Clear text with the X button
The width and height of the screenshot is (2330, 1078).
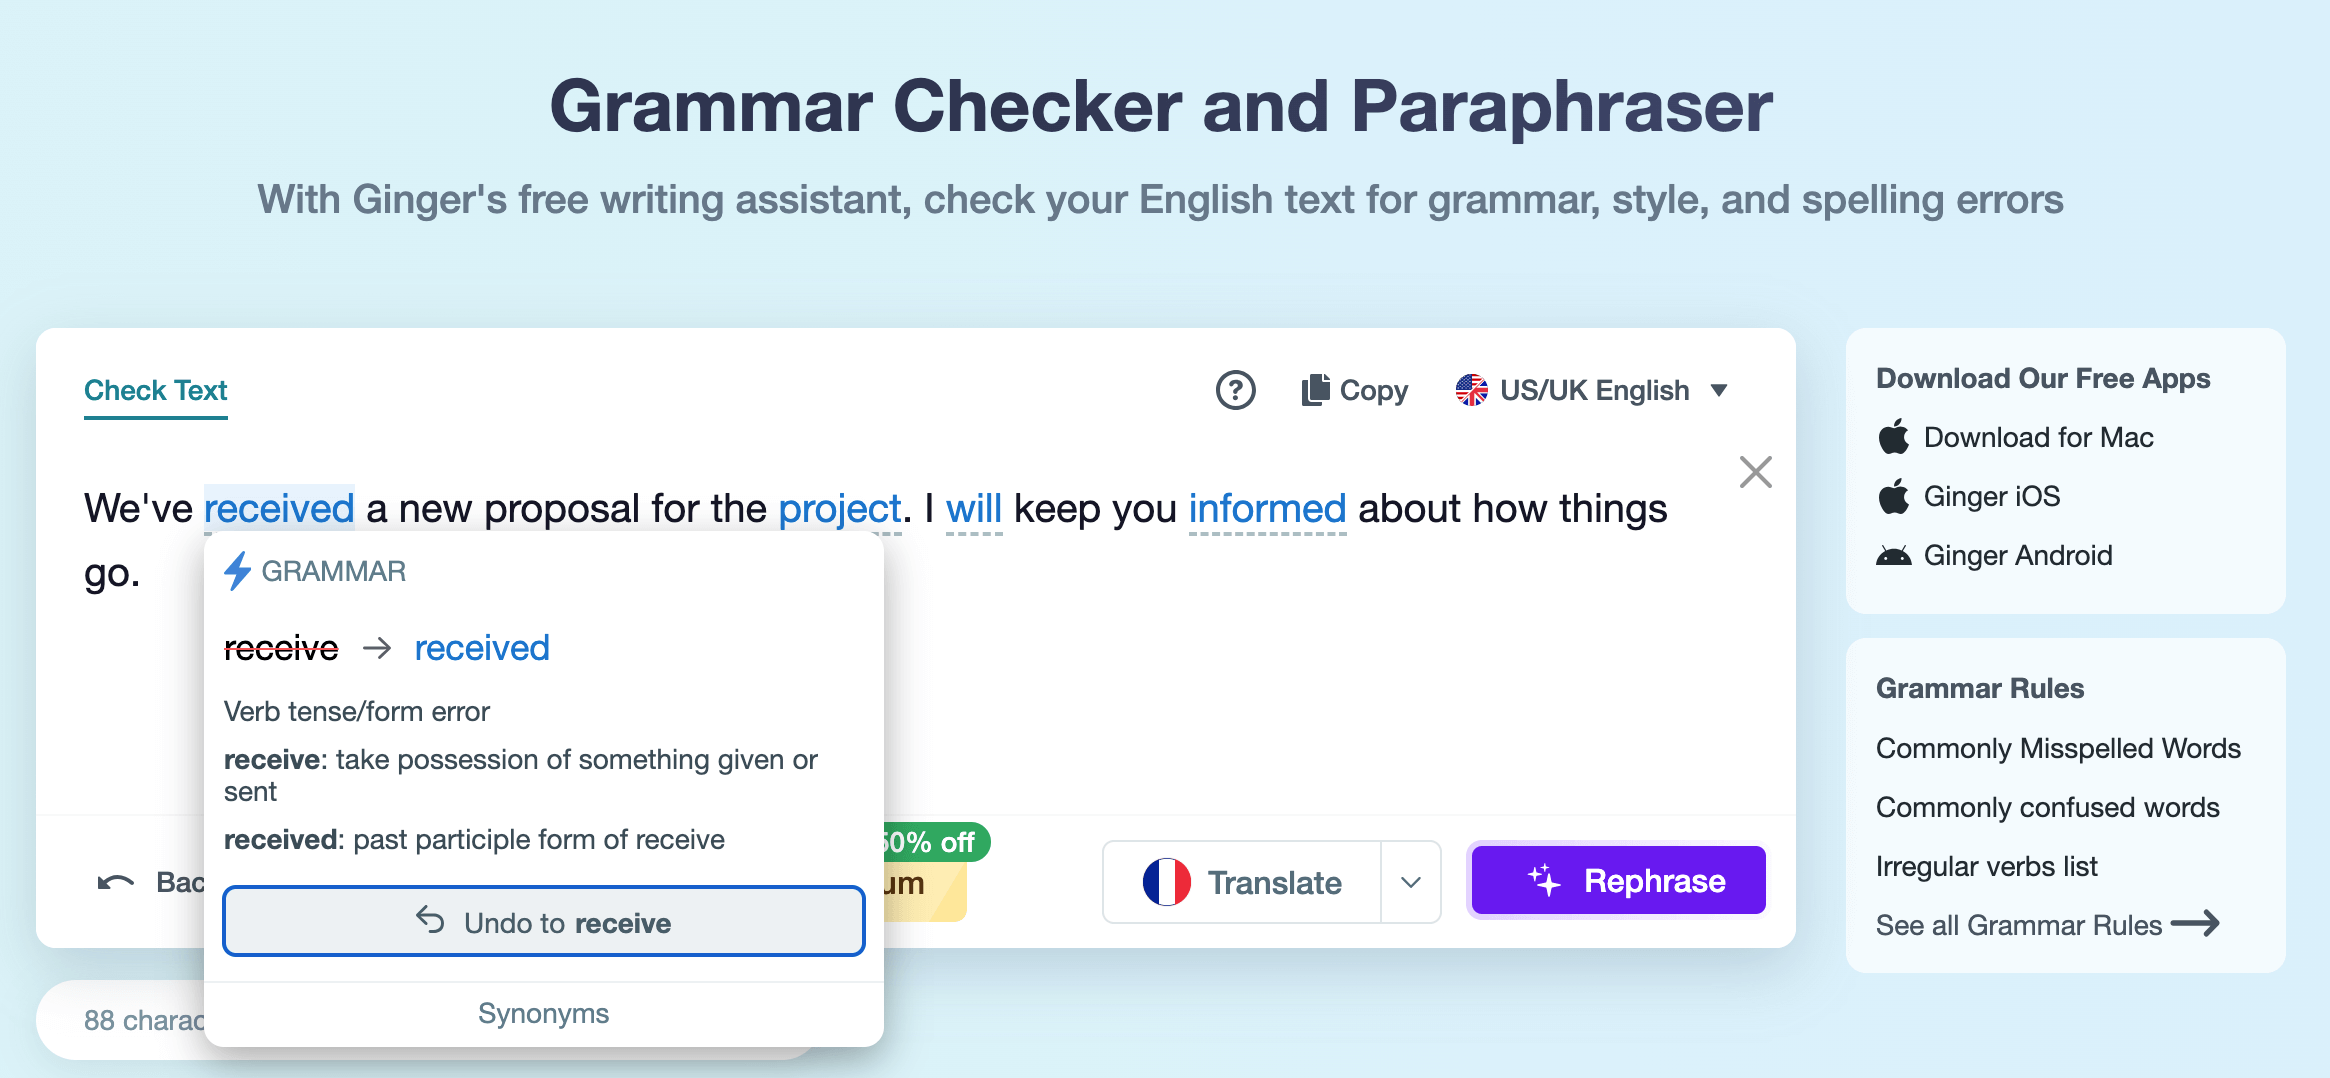coord(1755,472)
